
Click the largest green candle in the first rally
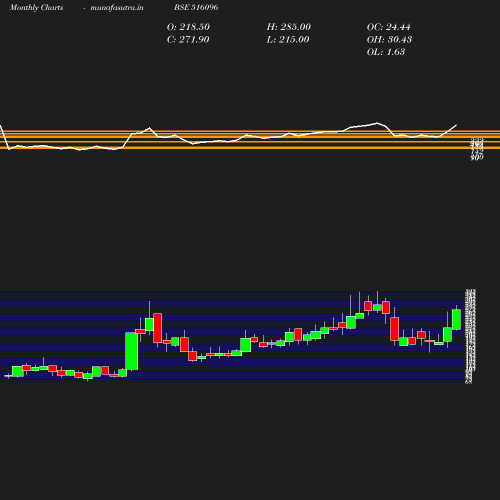pyautogui.click(x=132, y=351)
